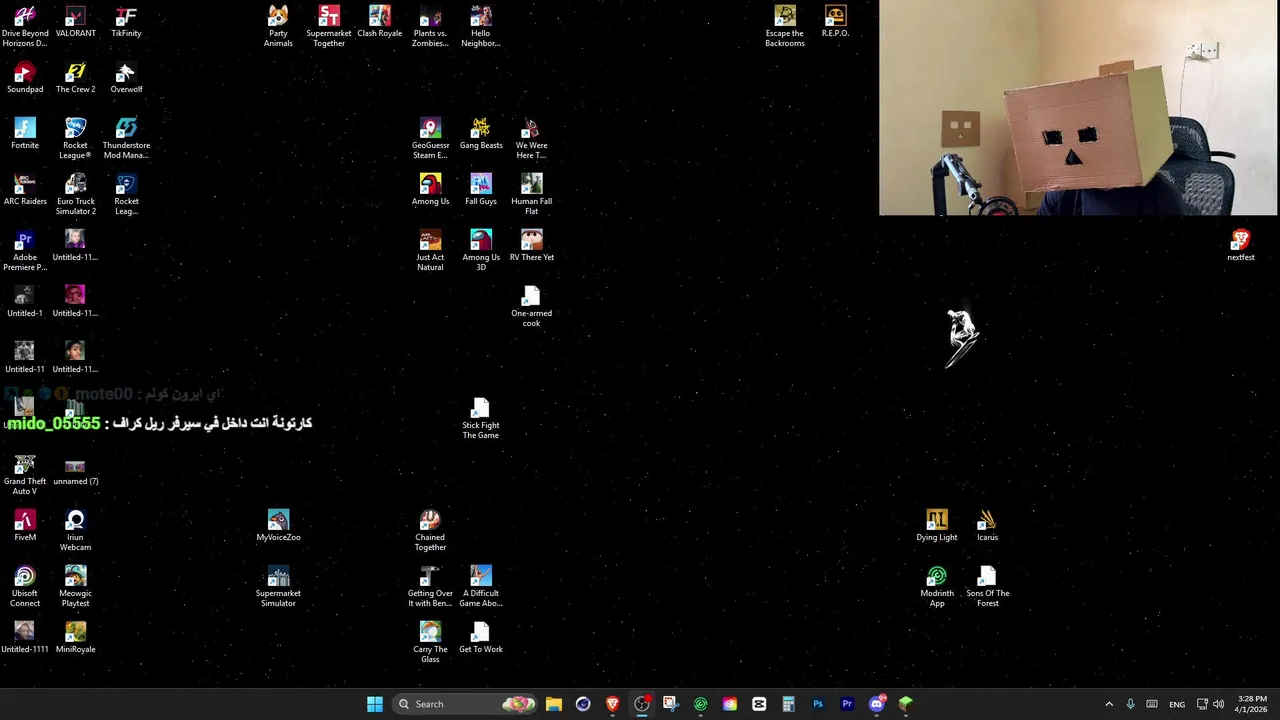Open the Gang Beasts shortcut
Screen dimensions: 1280x720
pos(481,134)
